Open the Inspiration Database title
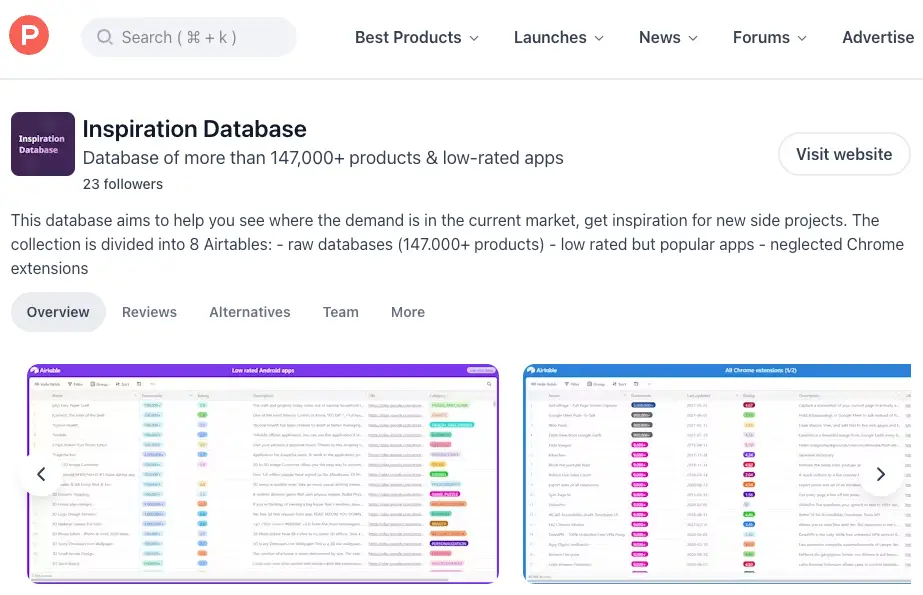This screenshot has height=595, width=923. 194,129
